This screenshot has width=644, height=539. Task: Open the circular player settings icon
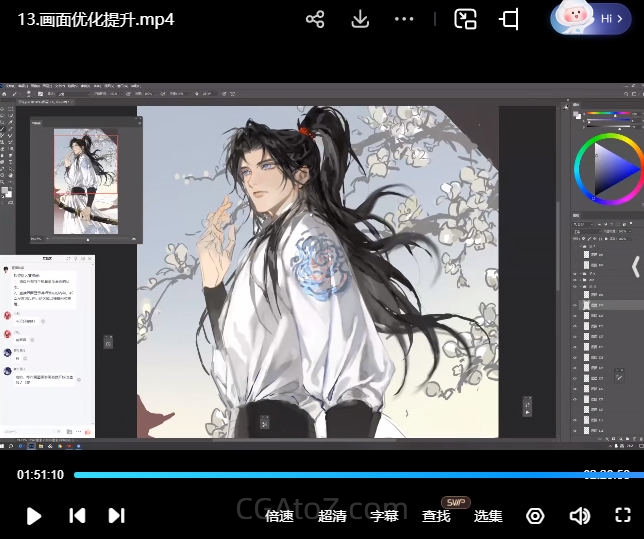[x=535, y=516]
